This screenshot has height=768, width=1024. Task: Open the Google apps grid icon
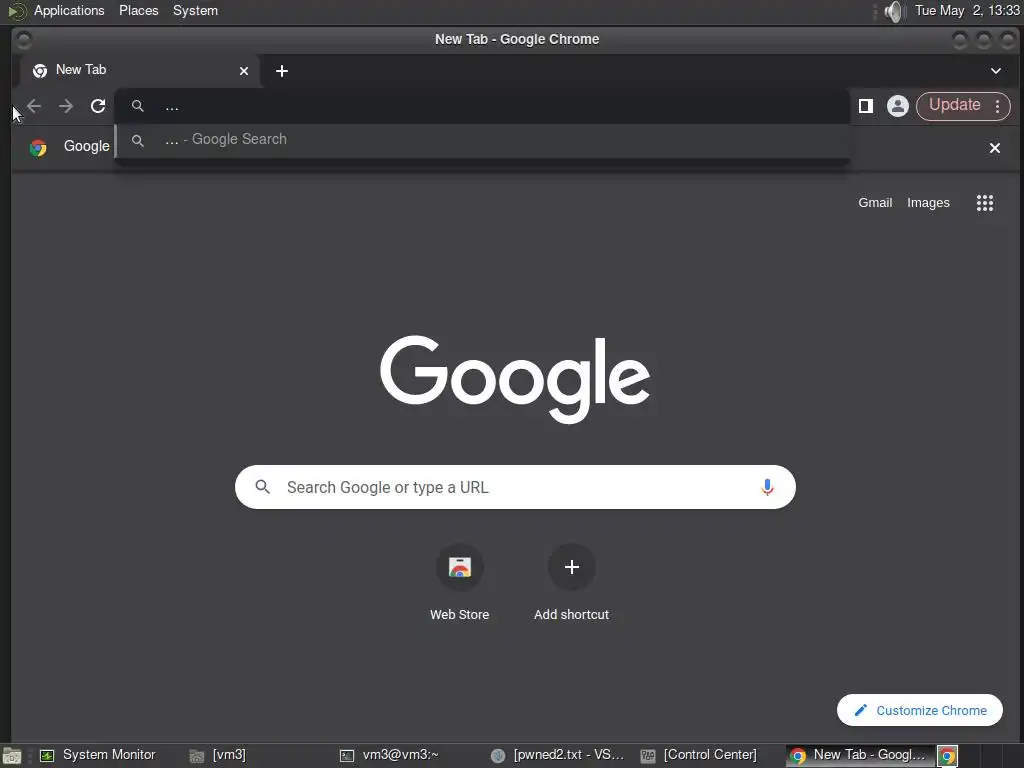[x=984, y=203]
